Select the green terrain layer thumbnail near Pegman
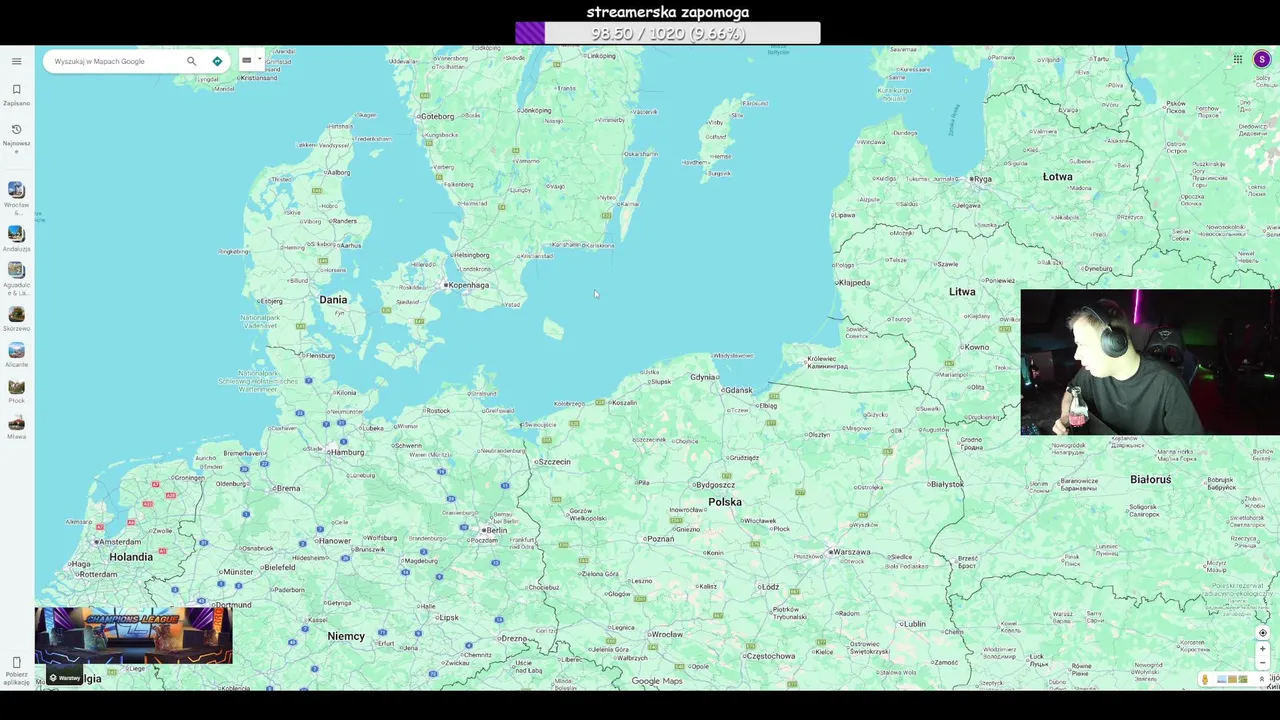The width and height of the screenshot is (1280, 720). (x=1243, y=679)
